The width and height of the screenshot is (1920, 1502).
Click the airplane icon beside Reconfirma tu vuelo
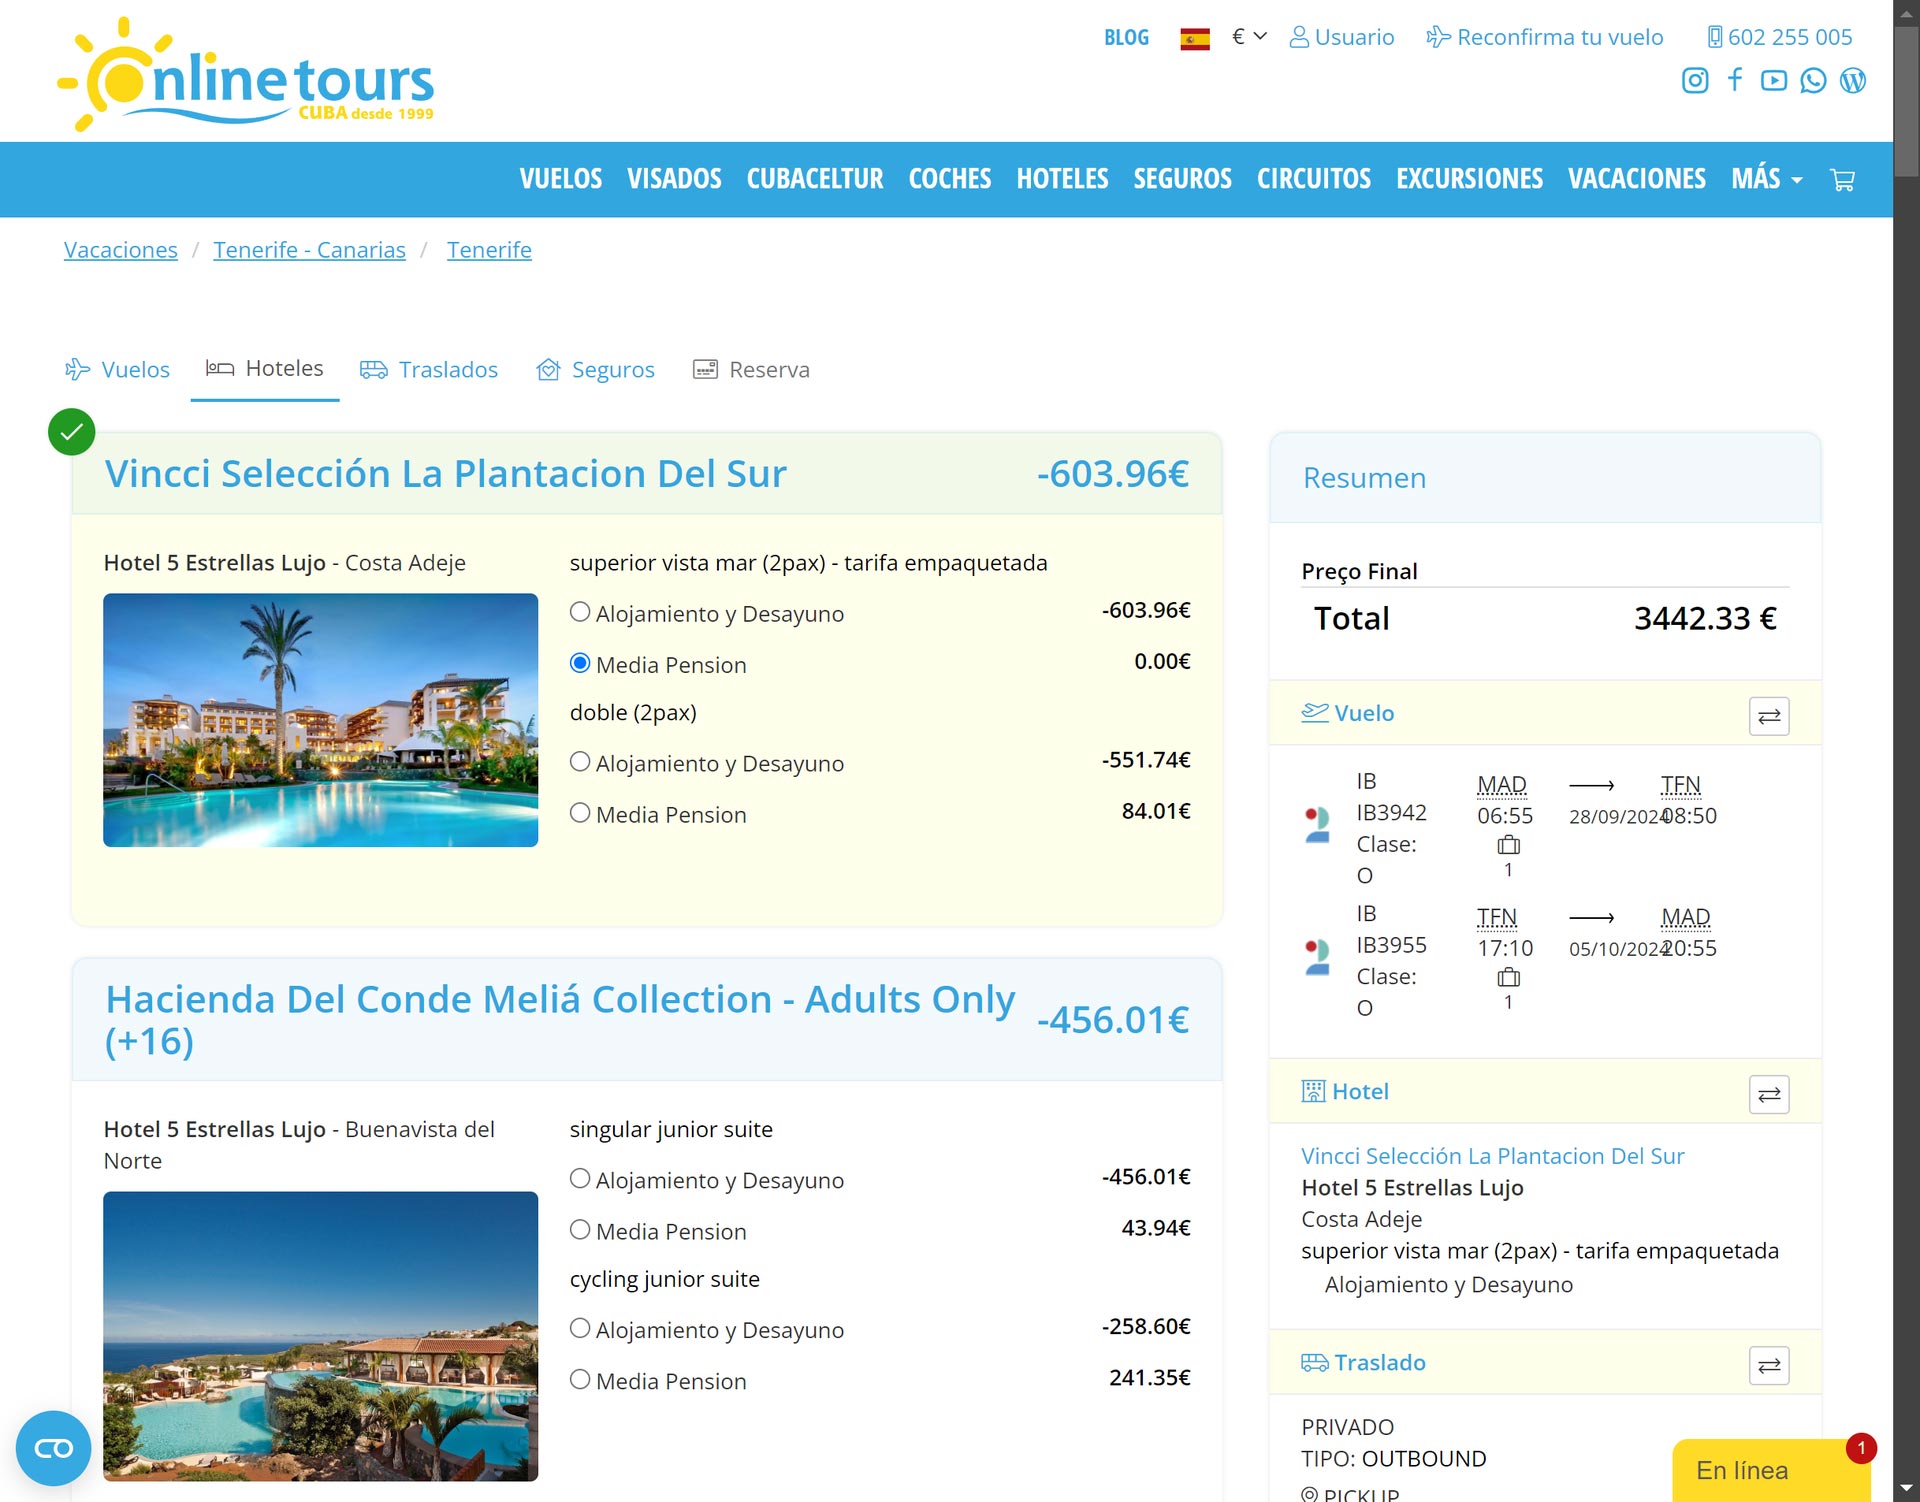click(1438, 37)
